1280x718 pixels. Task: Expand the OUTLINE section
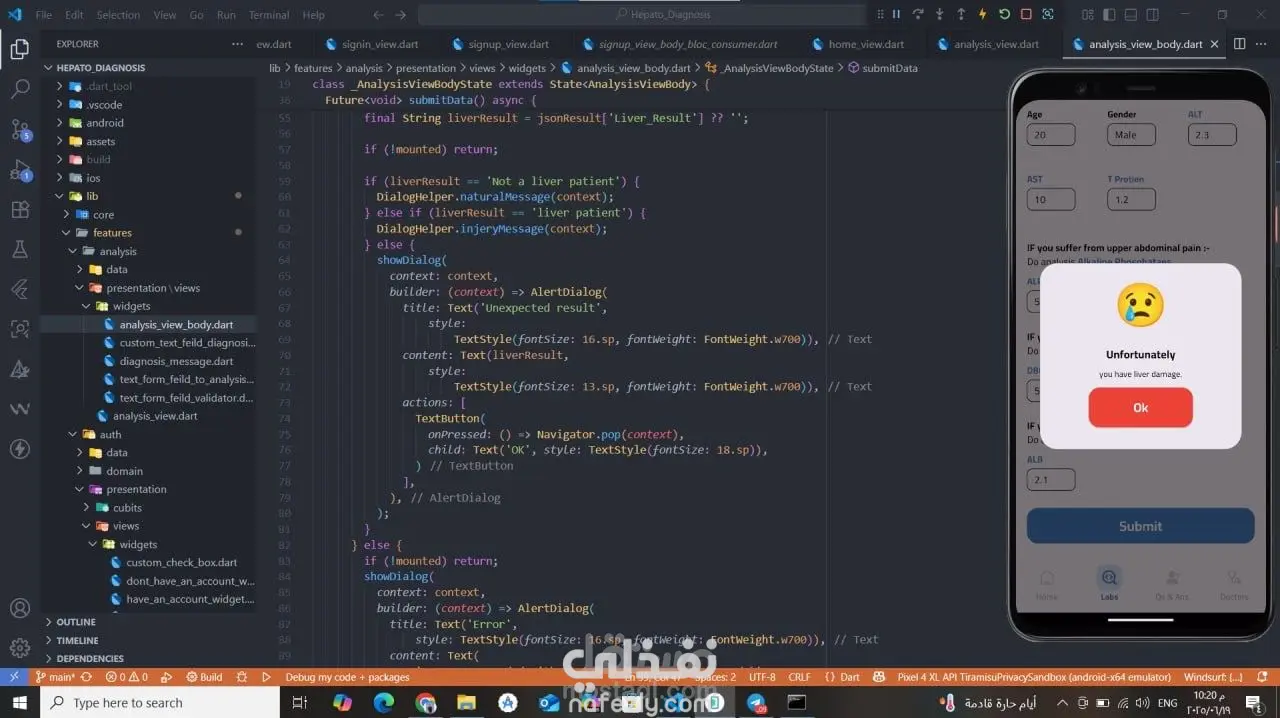[148, 622]
